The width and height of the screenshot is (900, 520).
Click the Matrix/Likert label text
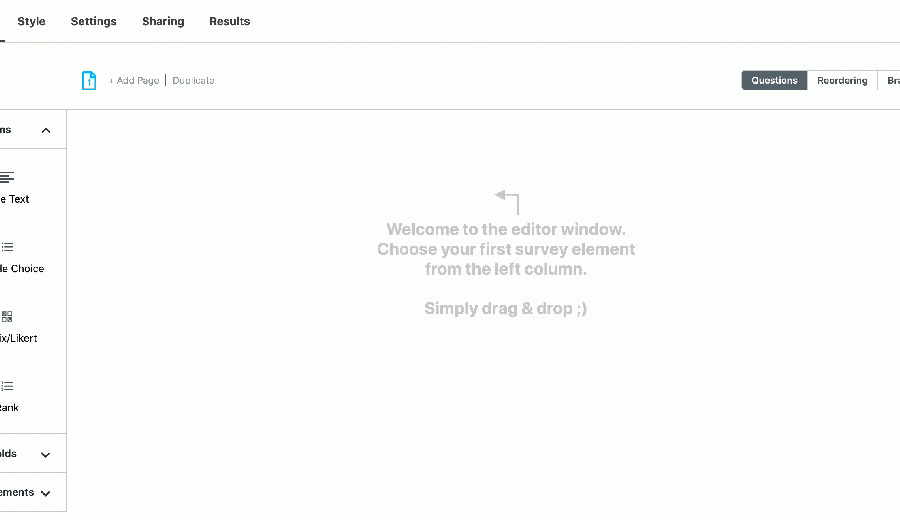coord(18,339)
